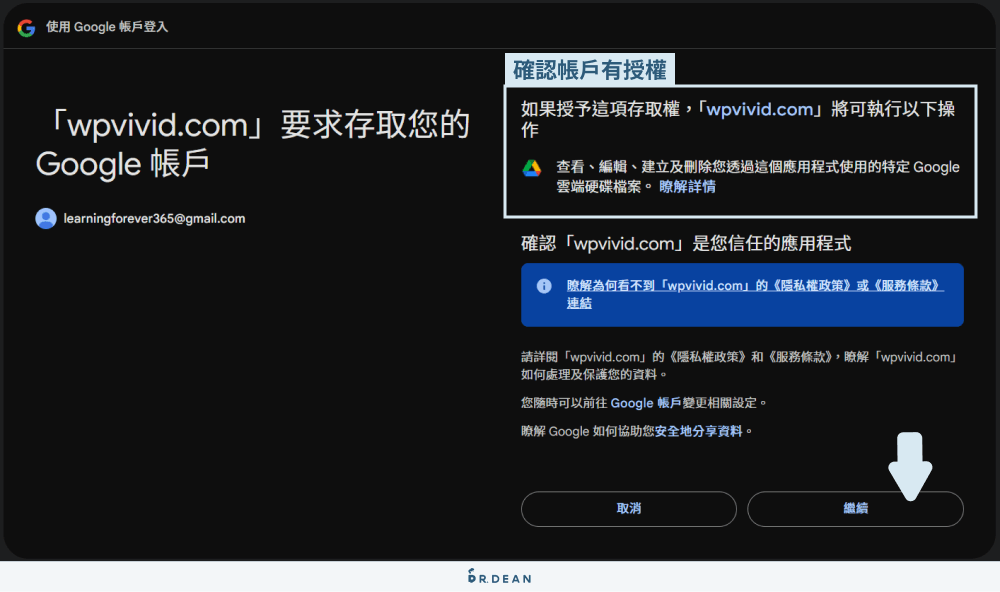Click the white arrow graphic above 繼續

(910, 465)
